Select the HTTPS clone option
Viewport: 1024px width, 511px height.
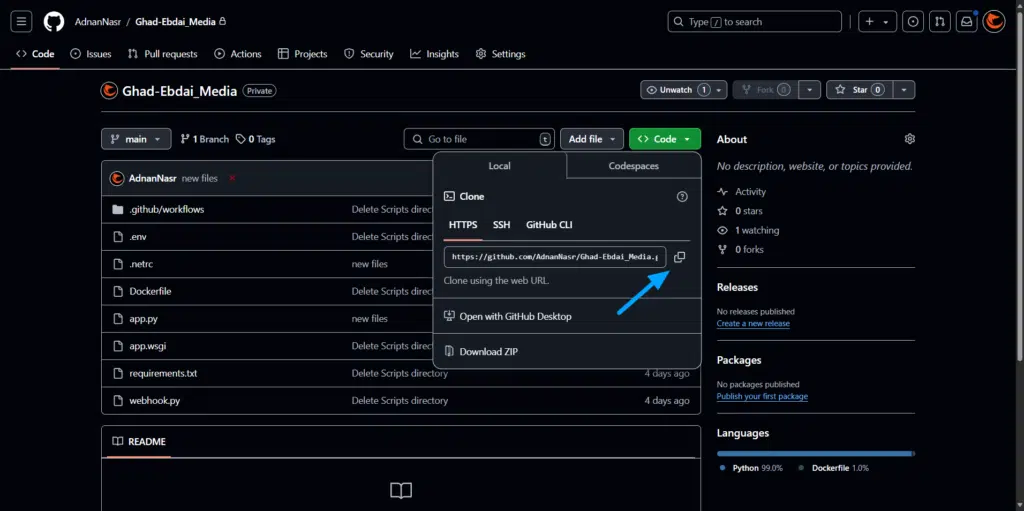[x=463, y=225]
